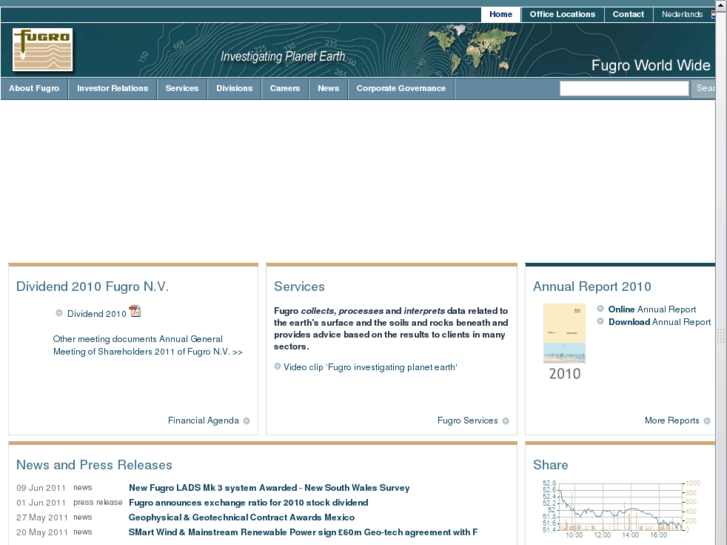727x545 pixels.
Task: Click the bullet icon beside Fugro Services
Action: [505, 421]
